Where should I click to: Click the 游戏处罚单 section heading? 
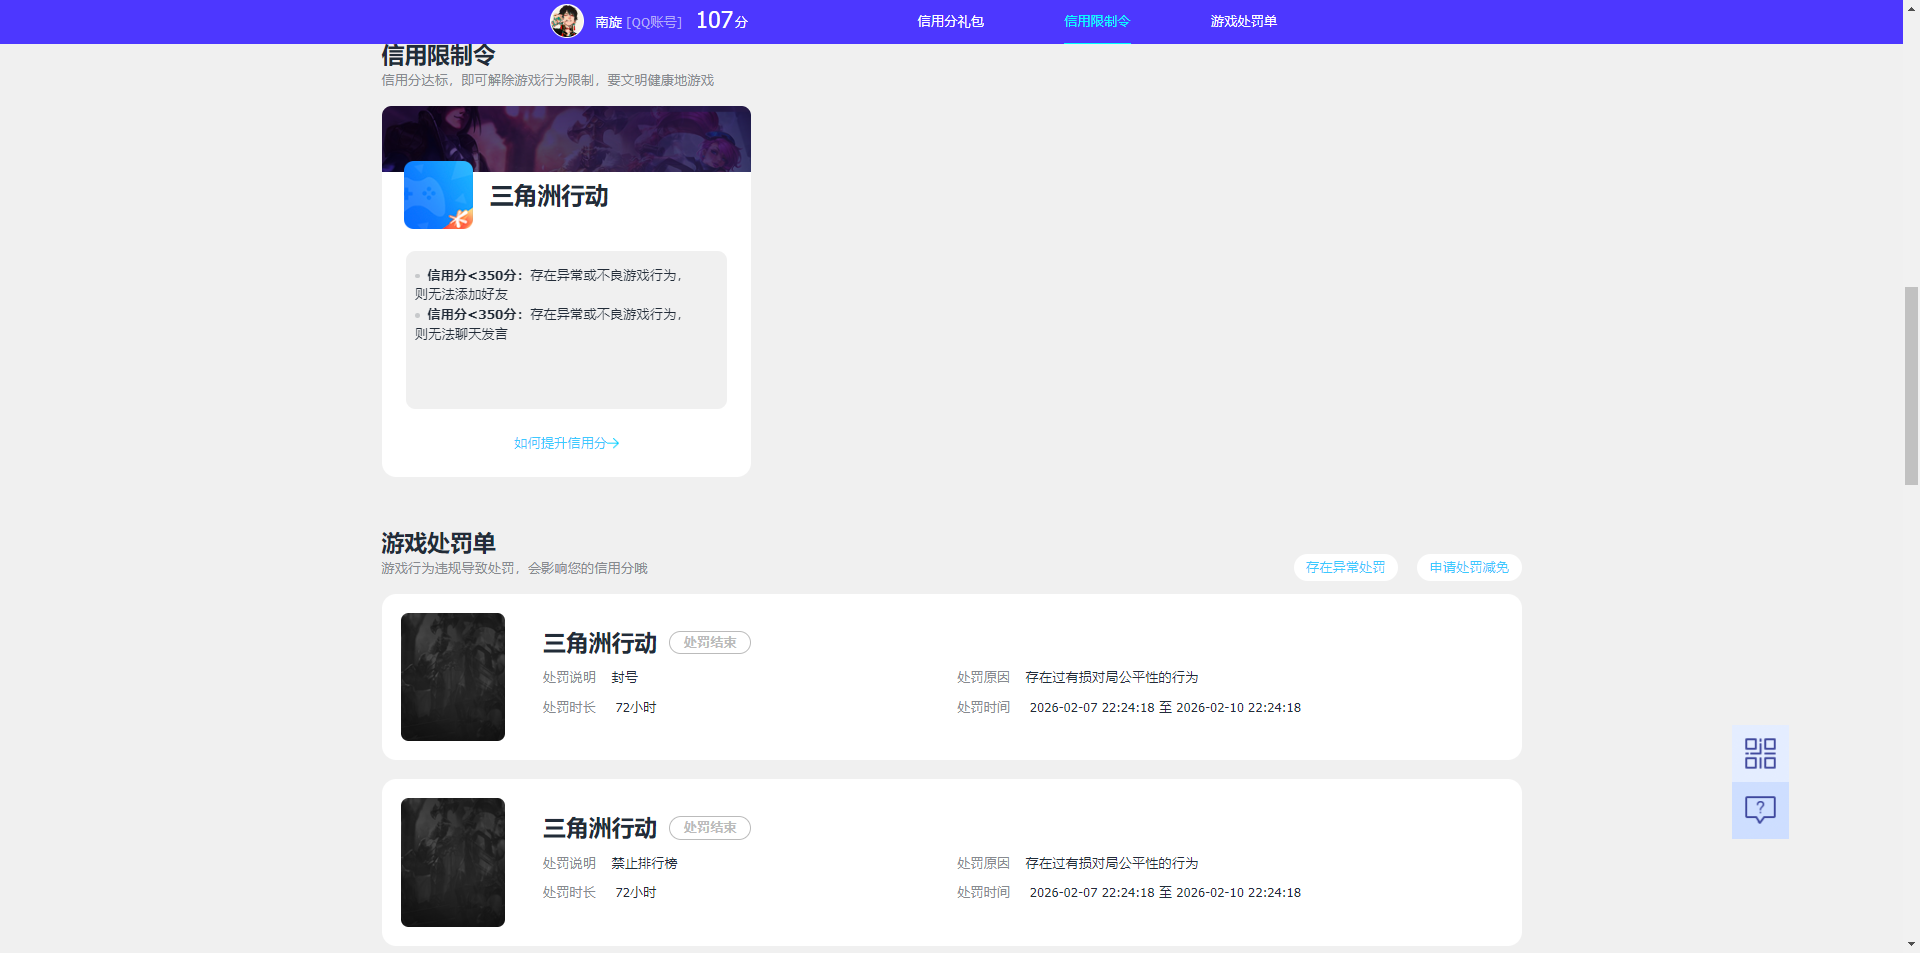pos(438,543)
